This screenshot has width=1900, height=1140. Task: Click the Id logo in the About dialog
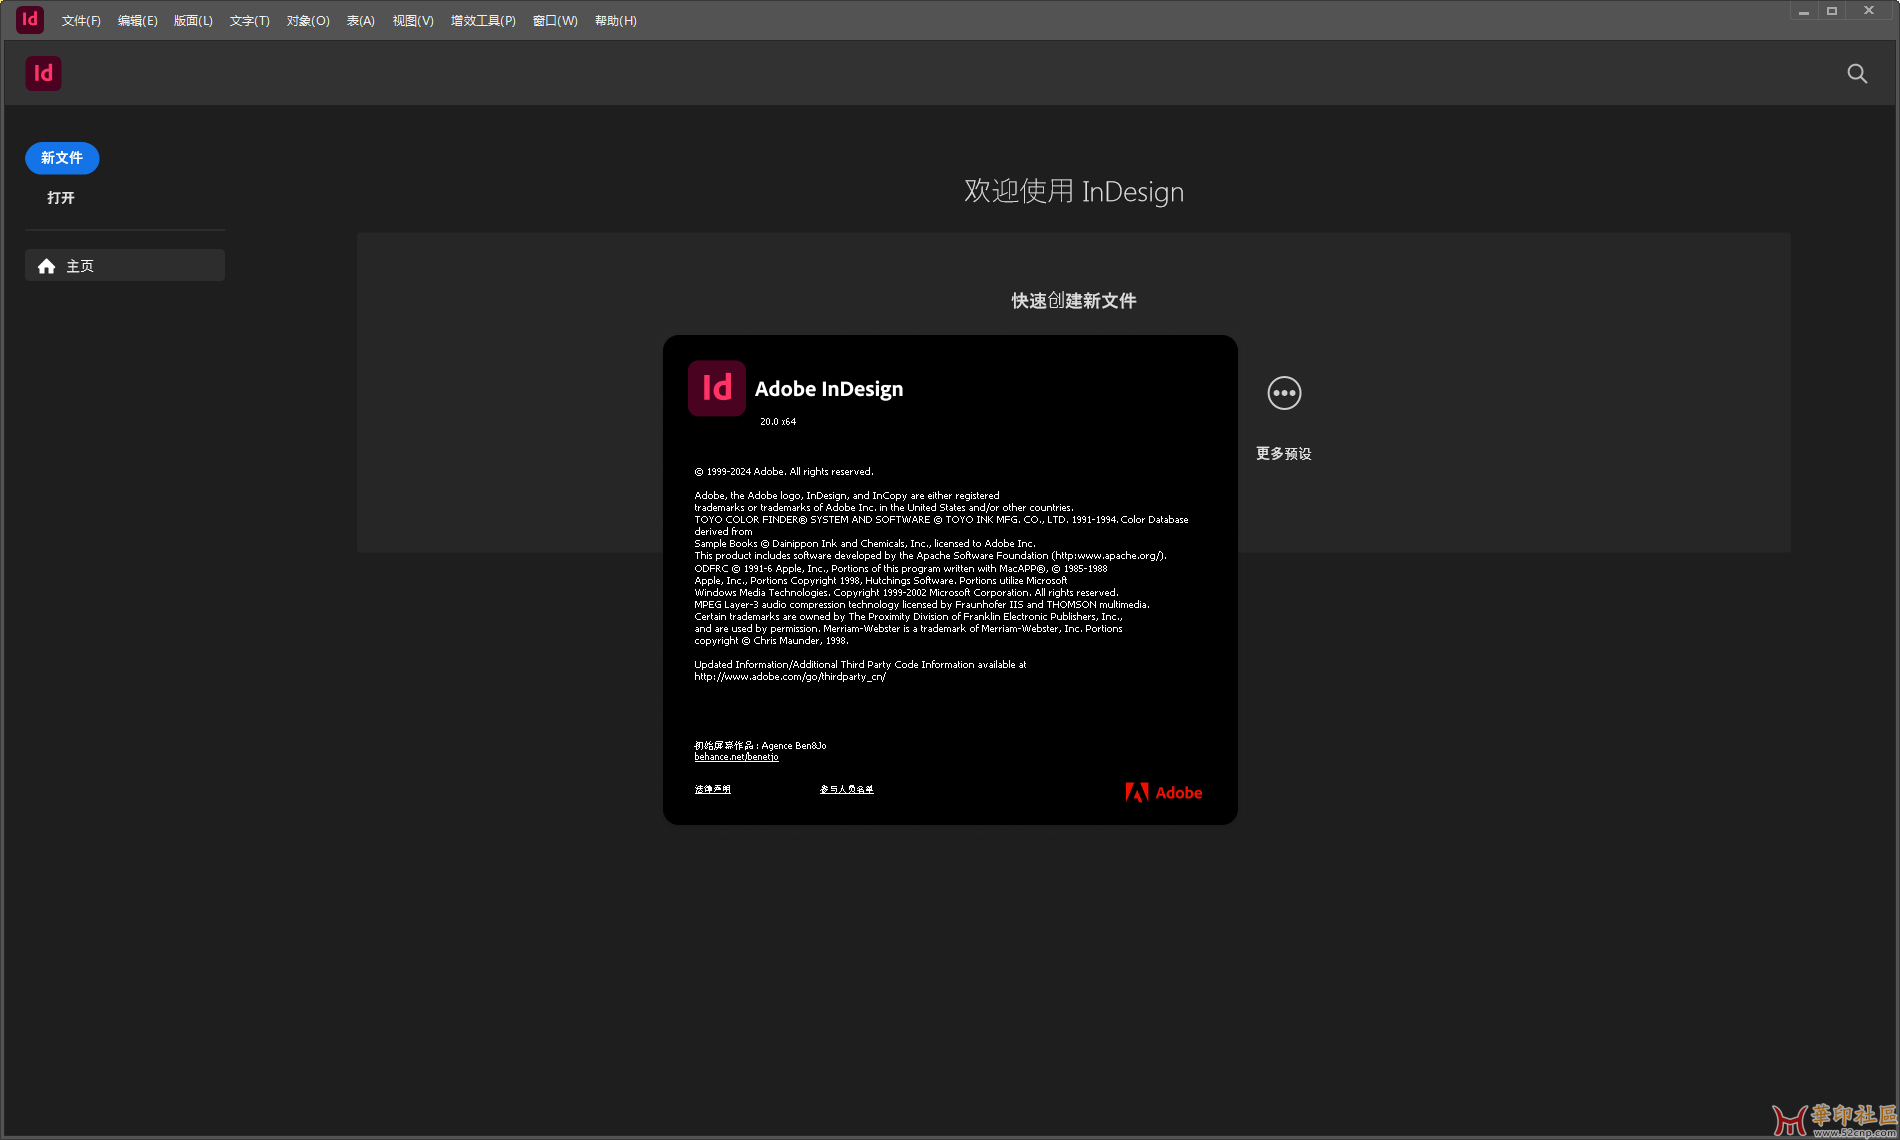point(716,388)
